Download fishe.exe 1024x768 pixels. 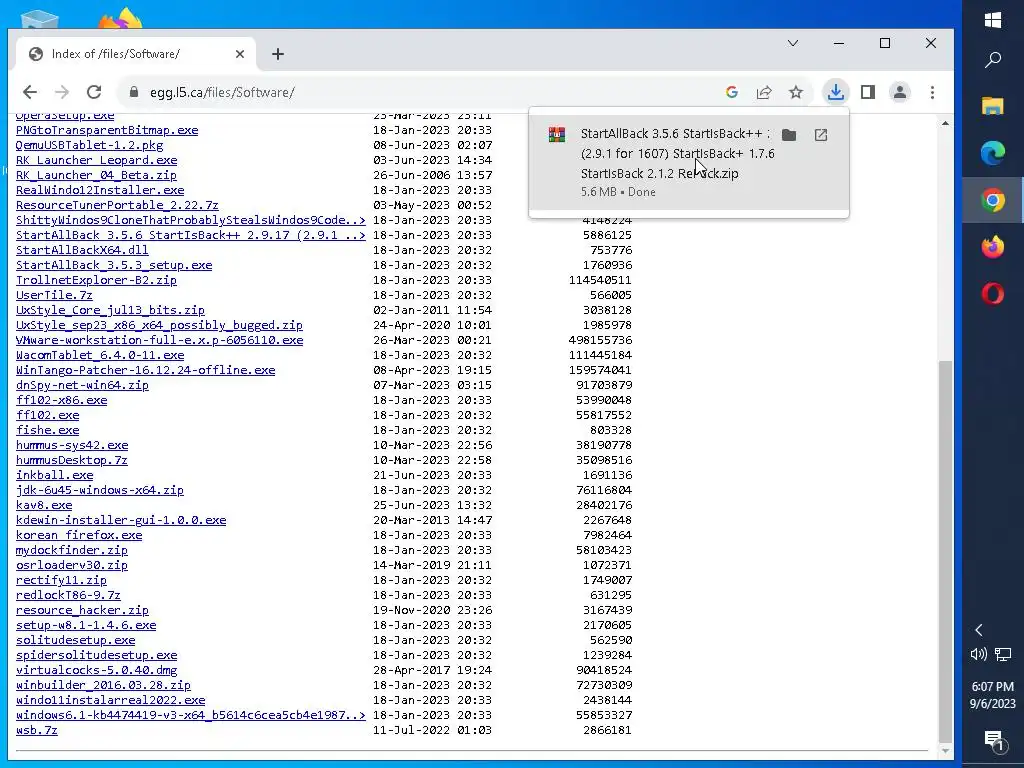[48, 430]
